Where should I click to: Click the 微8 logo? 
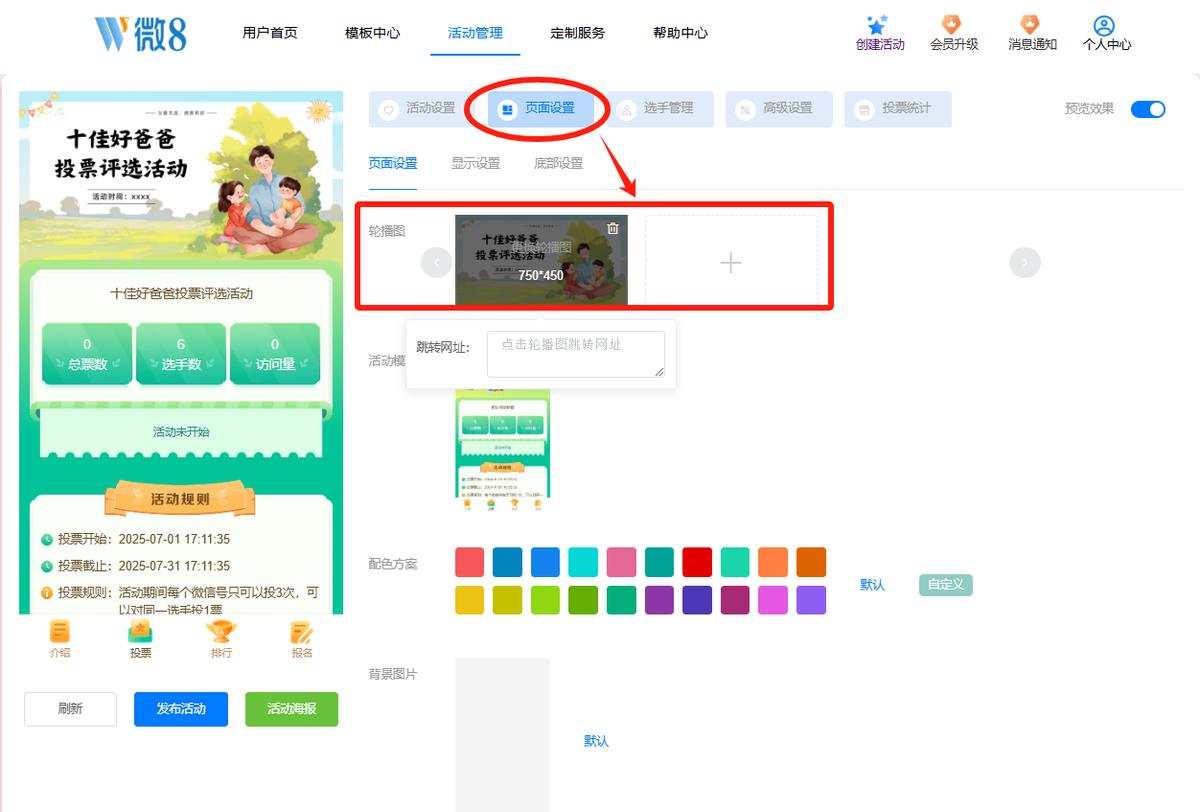click(140, 33)
